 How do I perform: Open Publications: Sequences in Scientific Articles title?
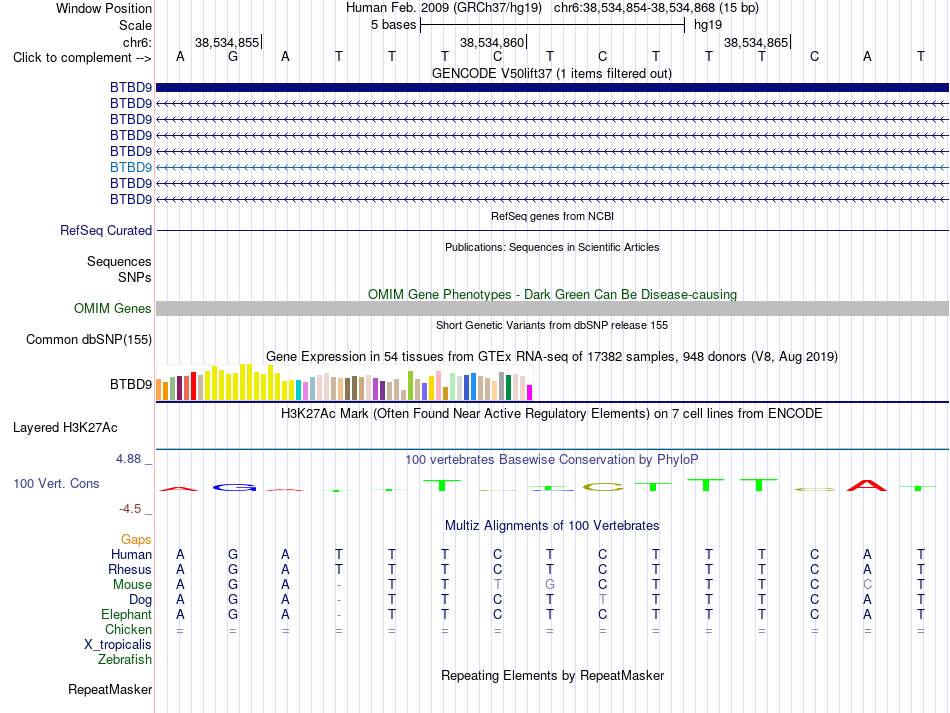click(552, 247)
